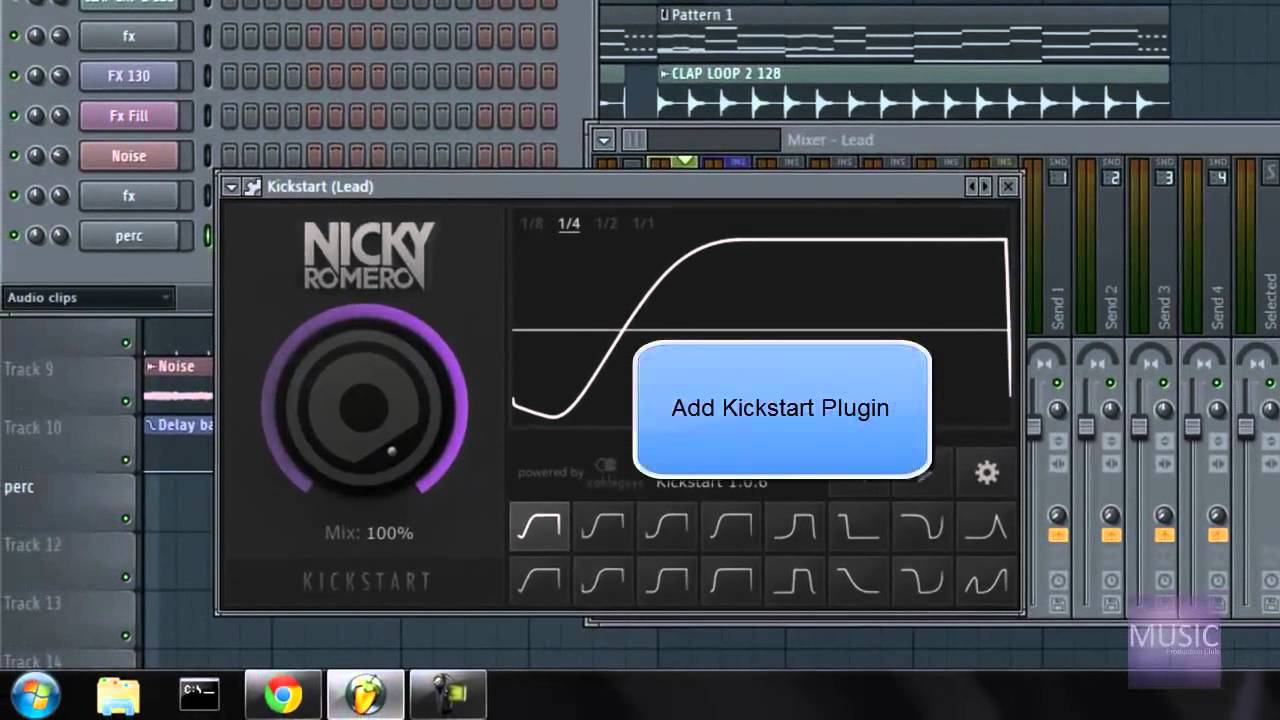The width and height of the screenshot is (1280, 720).
Task: Set the Kickstart rate to 1/2
Action: tap(606, 224)
